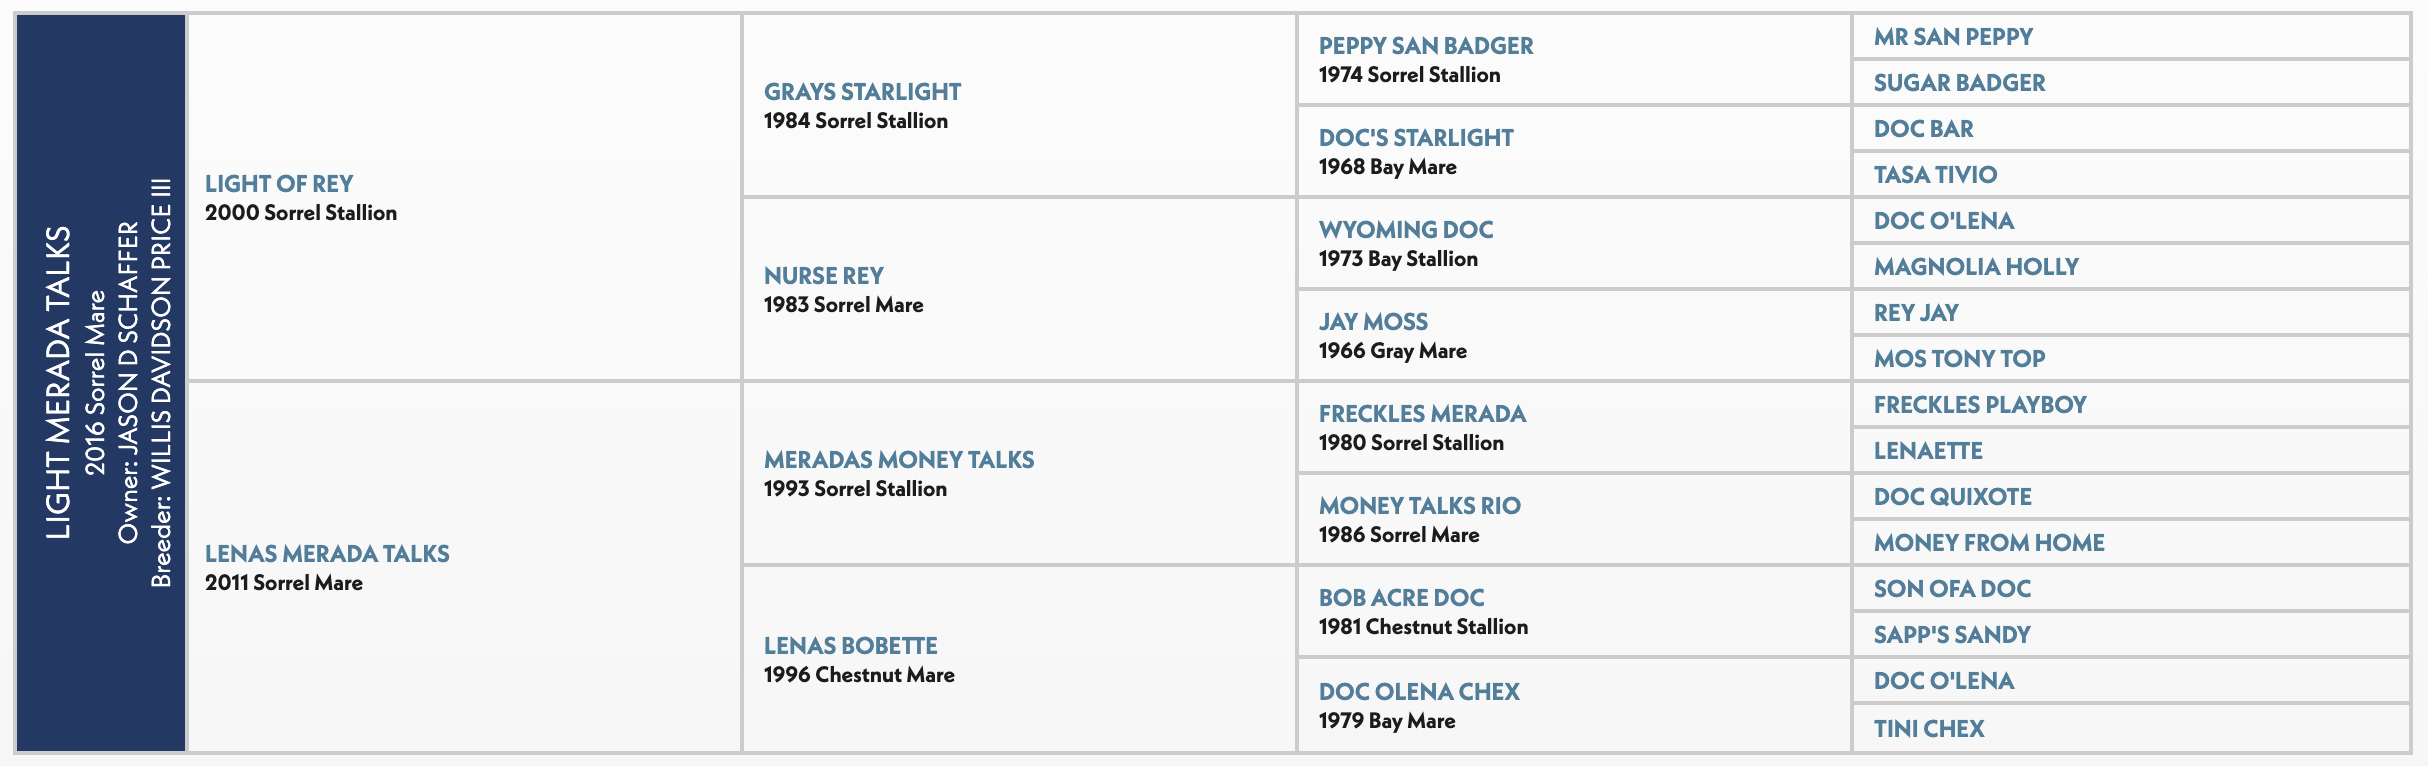
Task: Open the LIGHT OF REY horse link
Action: (x=279, y=184)
